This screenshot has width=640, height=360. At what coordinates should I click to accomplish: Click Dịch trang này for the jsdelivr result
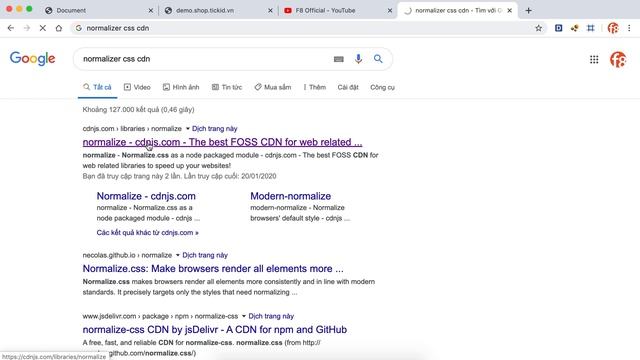pos(271,316)
